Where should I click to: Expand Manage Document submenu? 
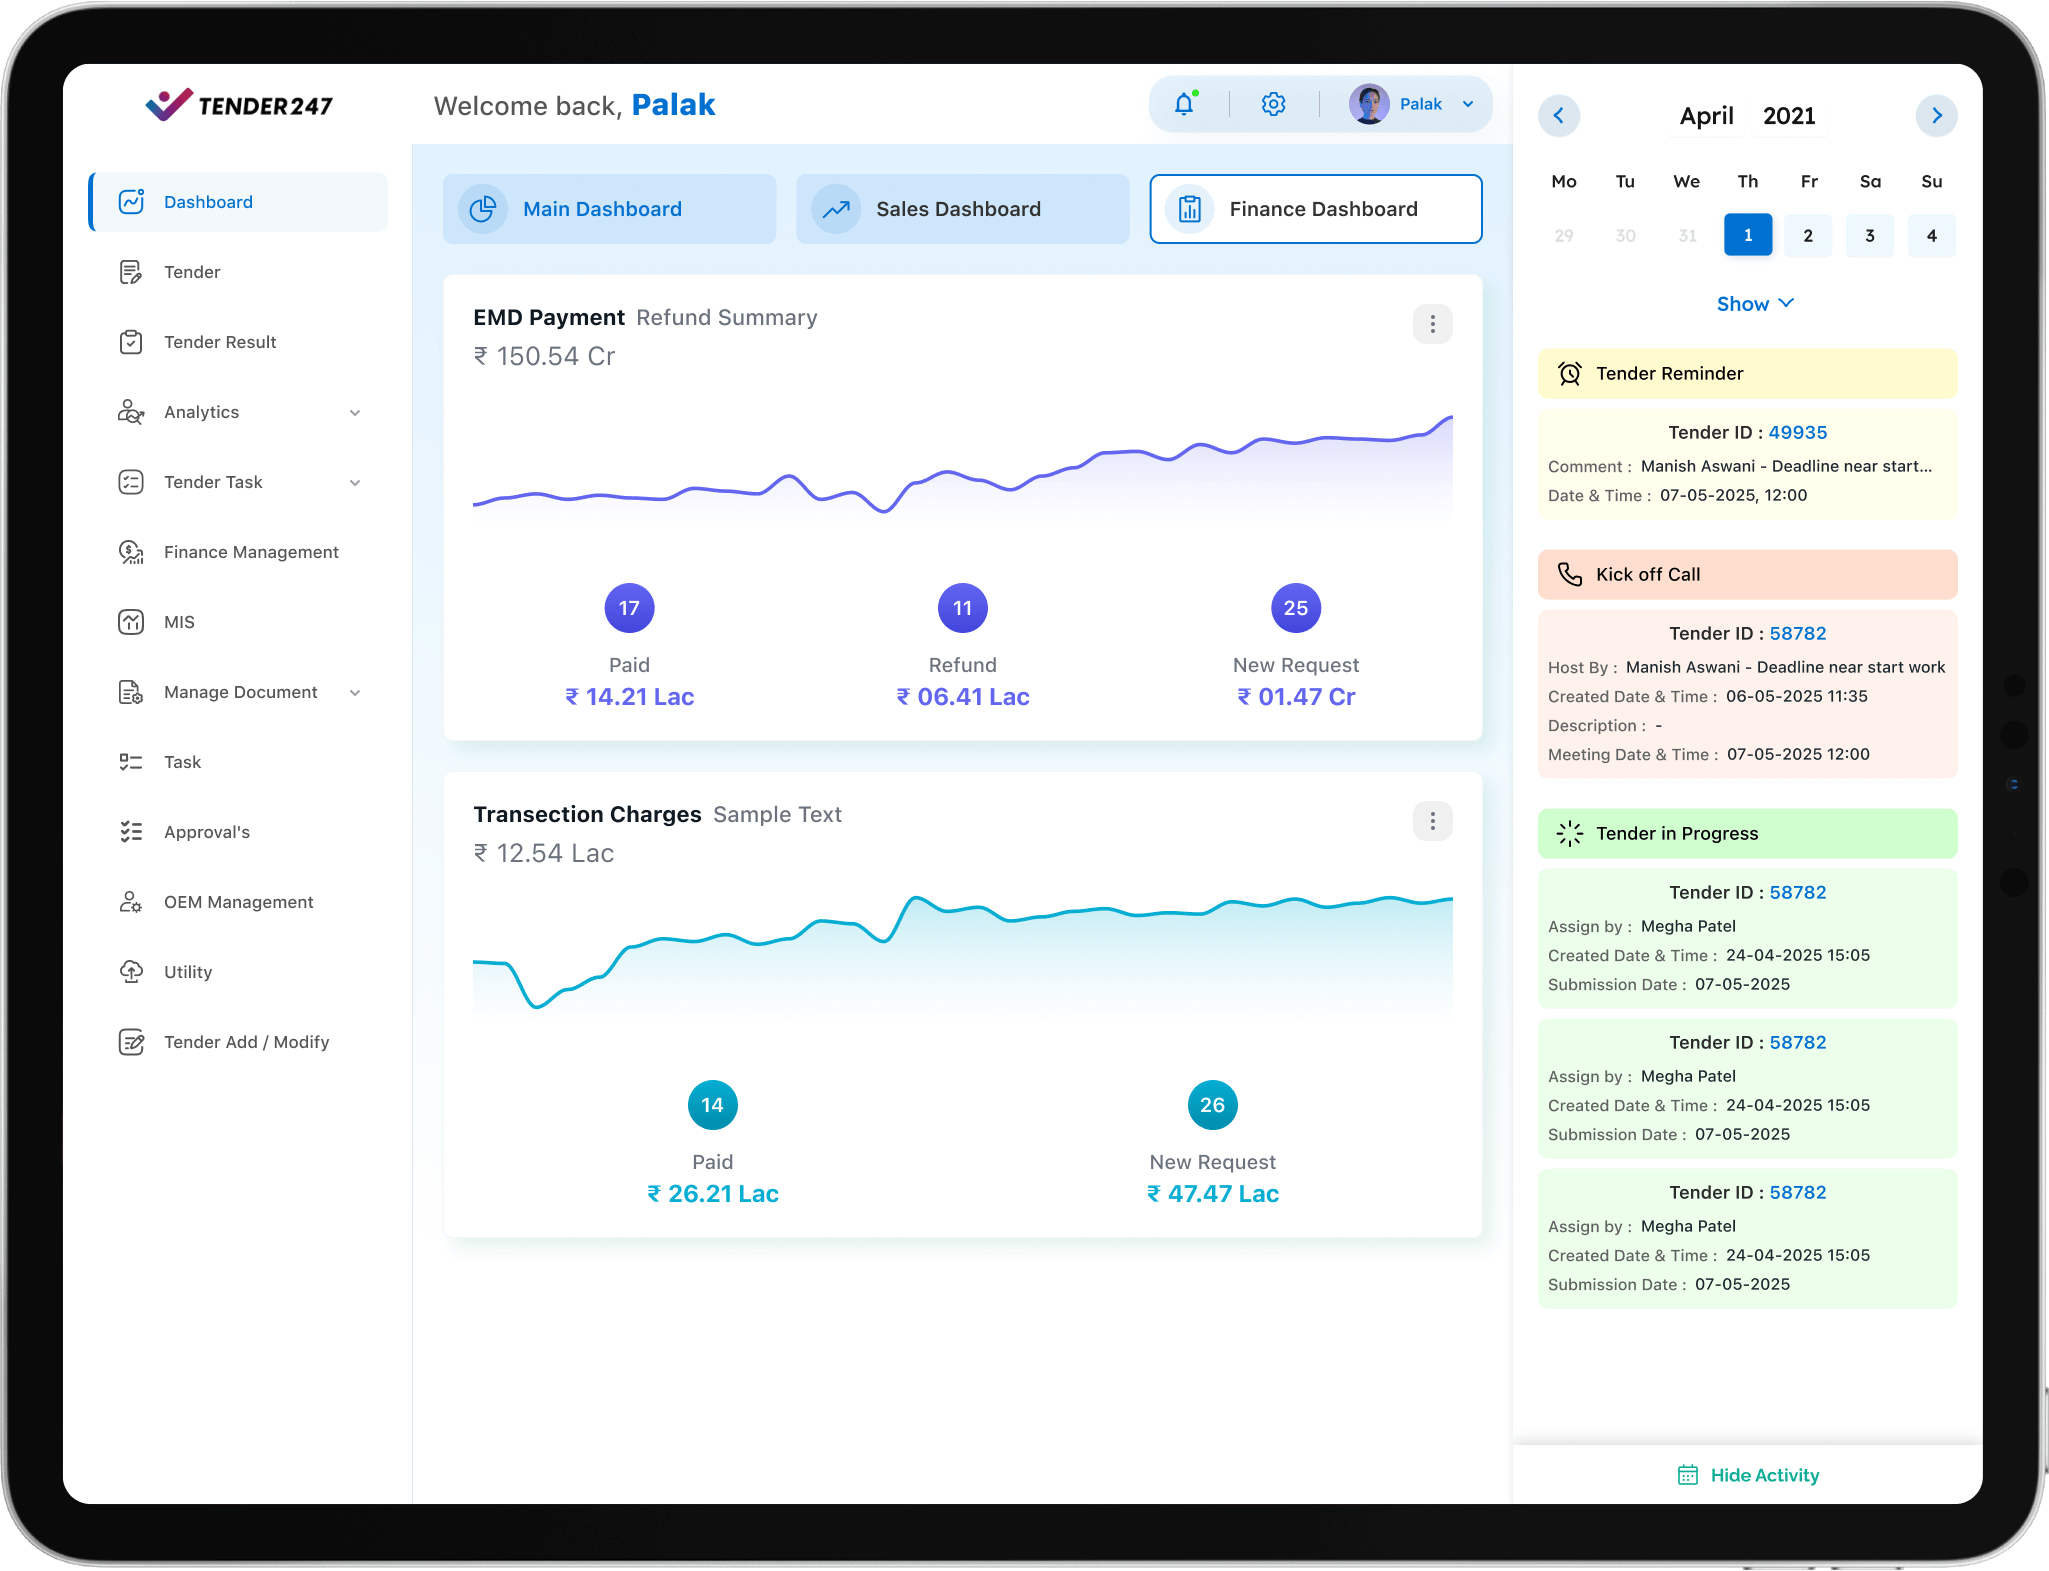[x=355, y=693]
